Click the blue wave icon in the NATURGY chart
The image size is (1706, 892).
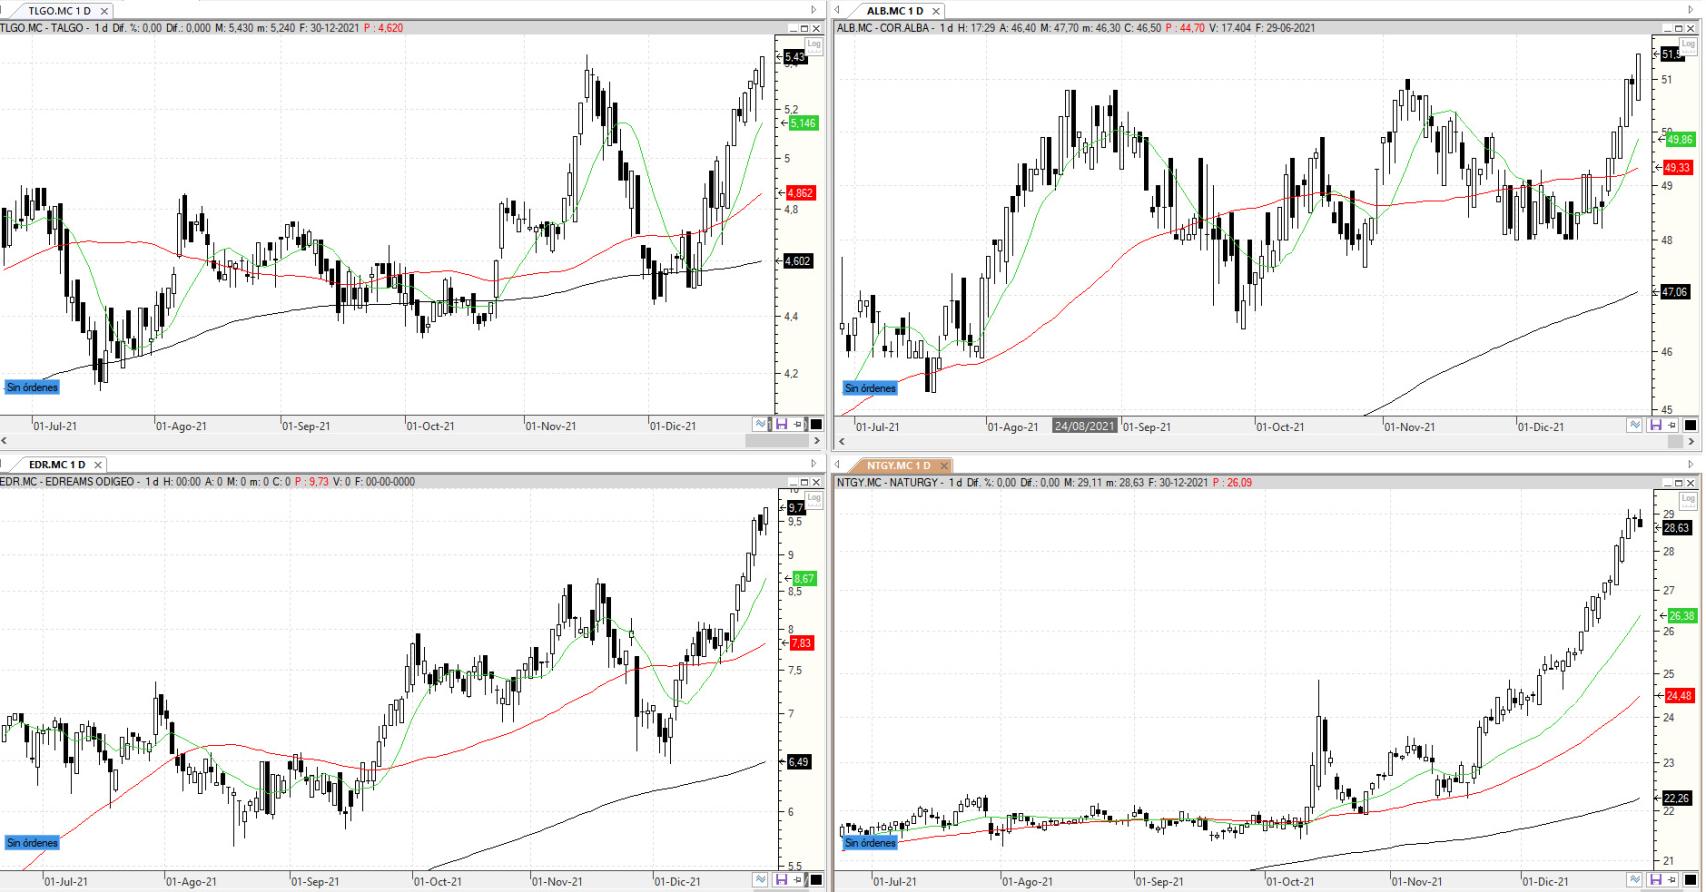click(x=1635, y=881)
